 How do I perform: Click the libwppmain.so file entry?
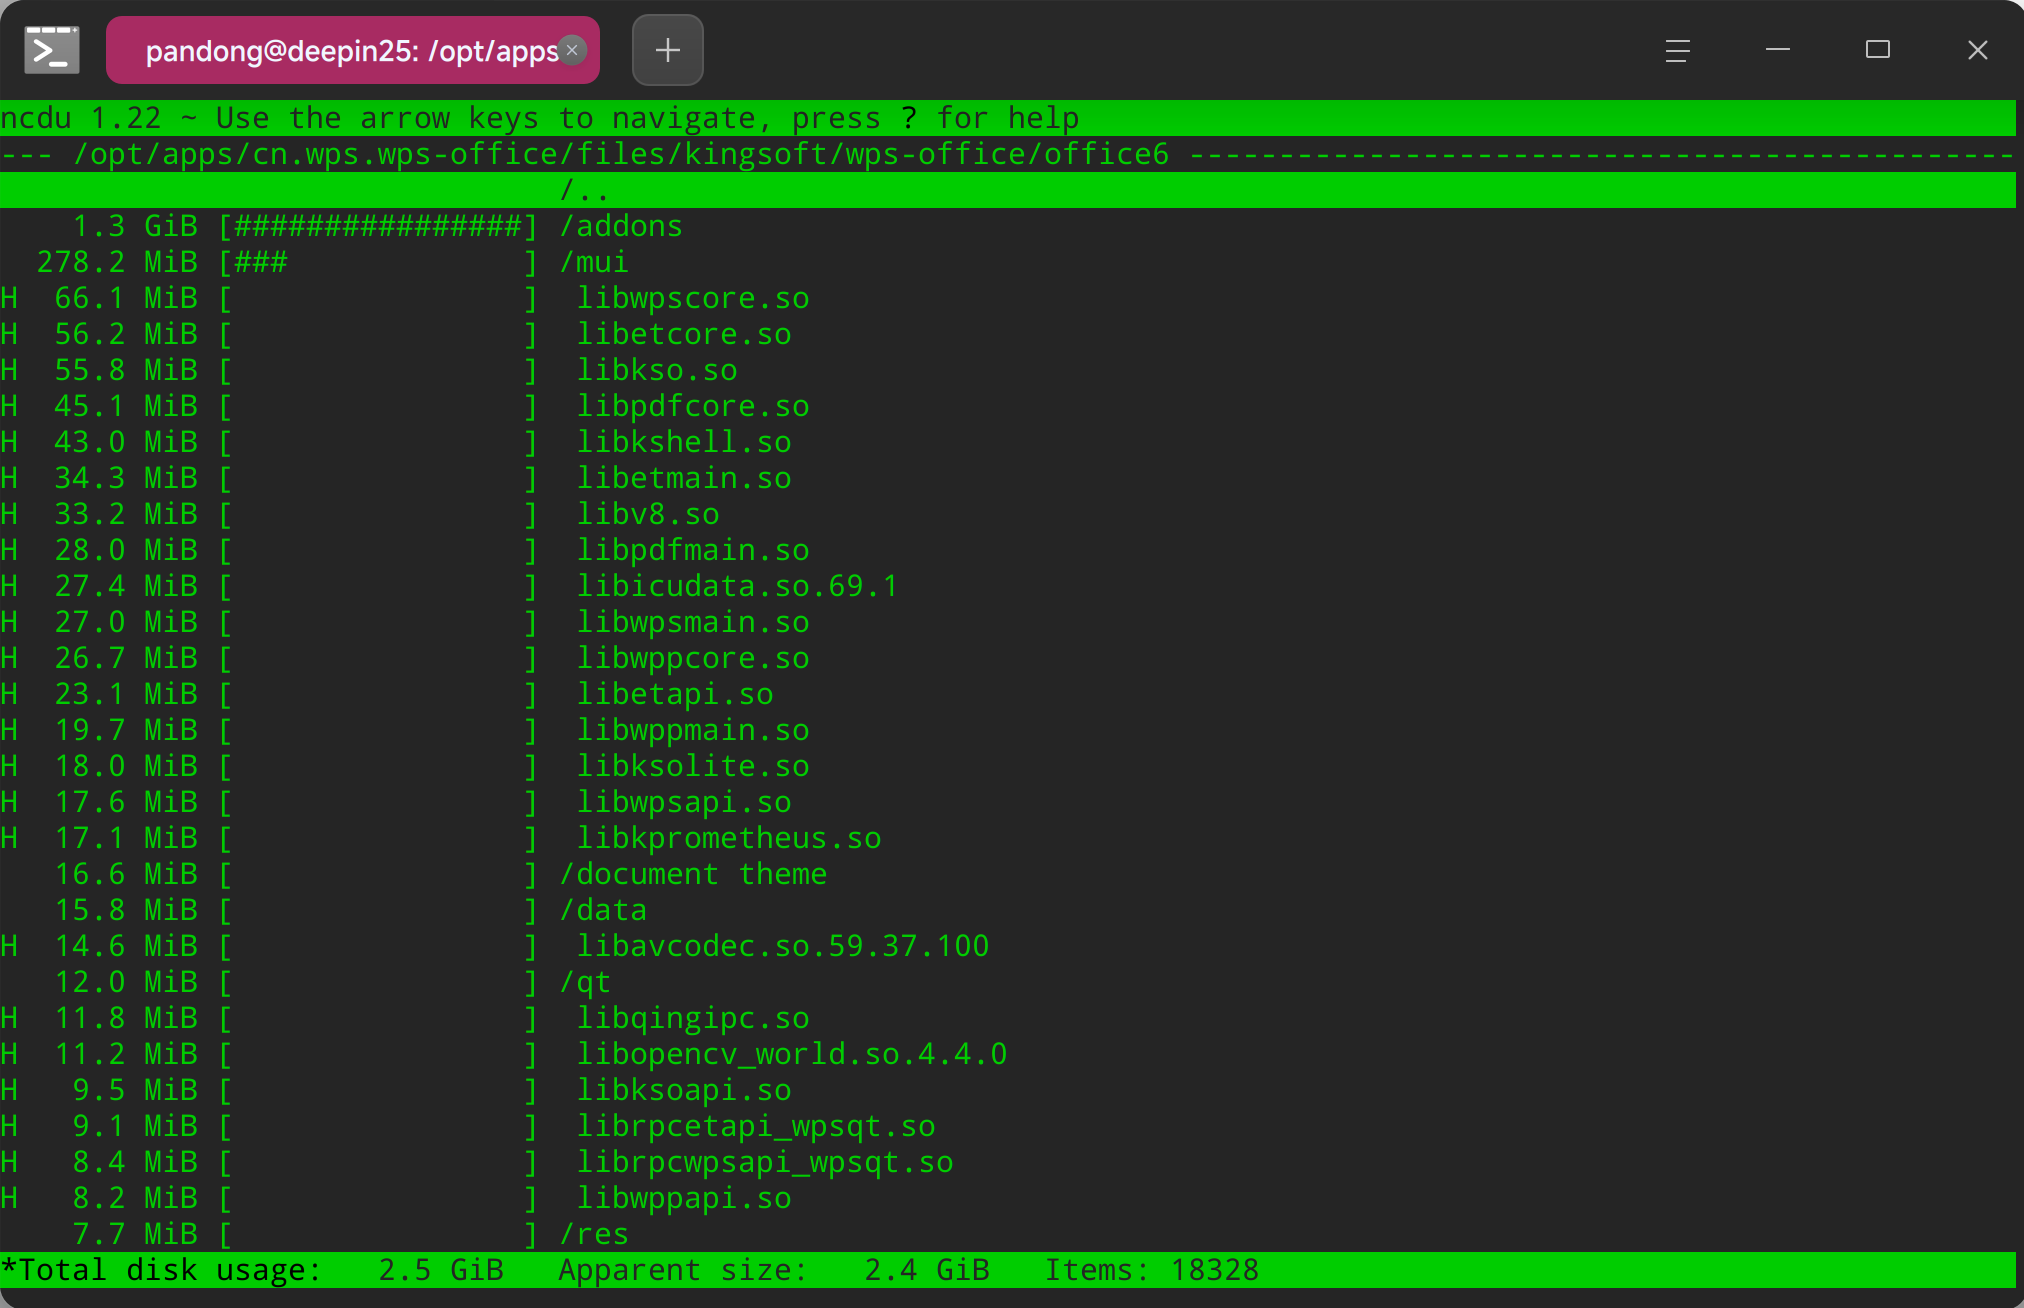coord(693,730)
